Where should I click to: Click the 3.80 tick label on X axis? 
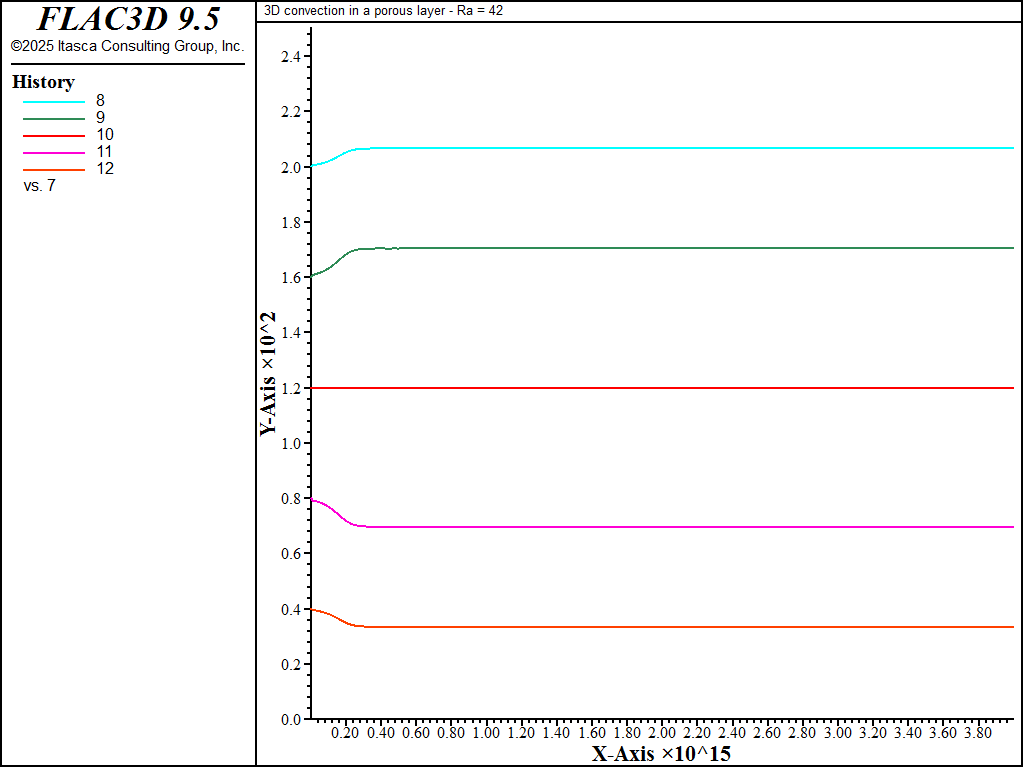coord(978,733)
